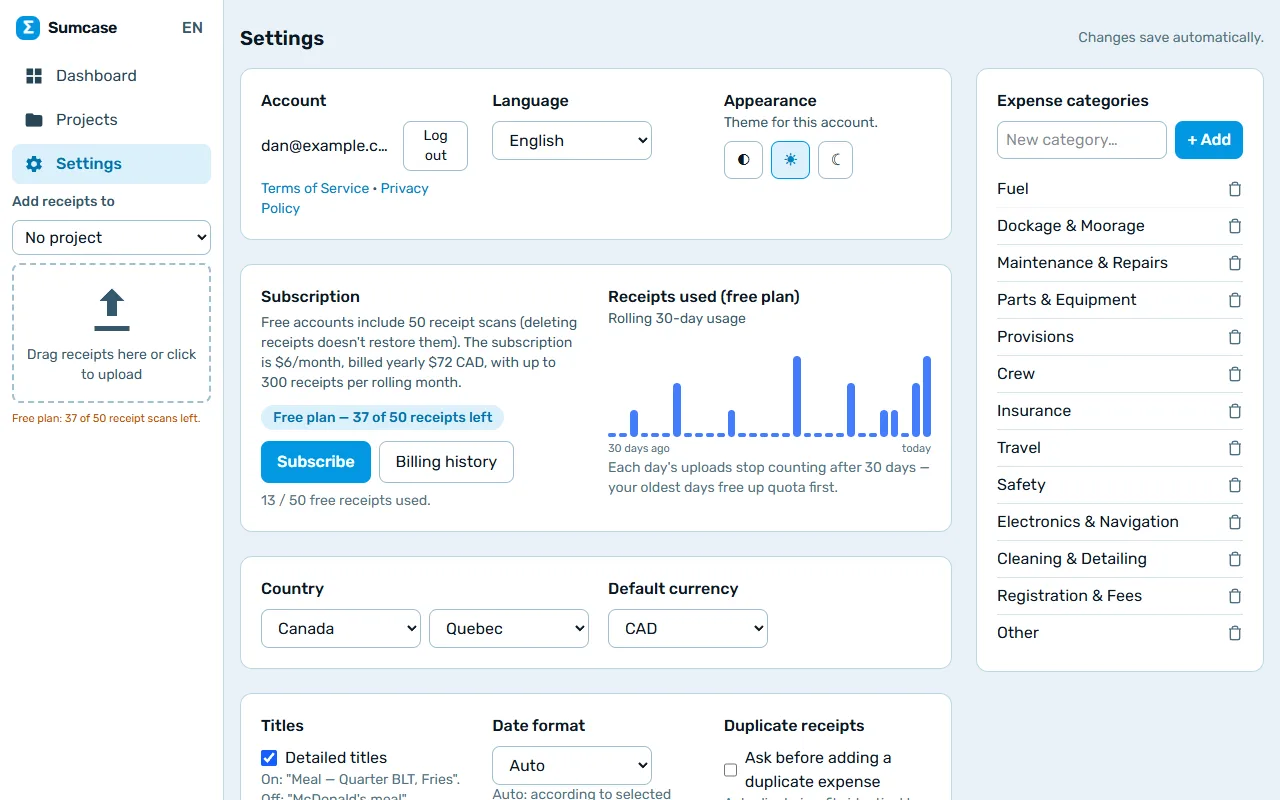Open the Date format Auto dropdown
The image size is (1280, 800).
click(x=572, y=766)
